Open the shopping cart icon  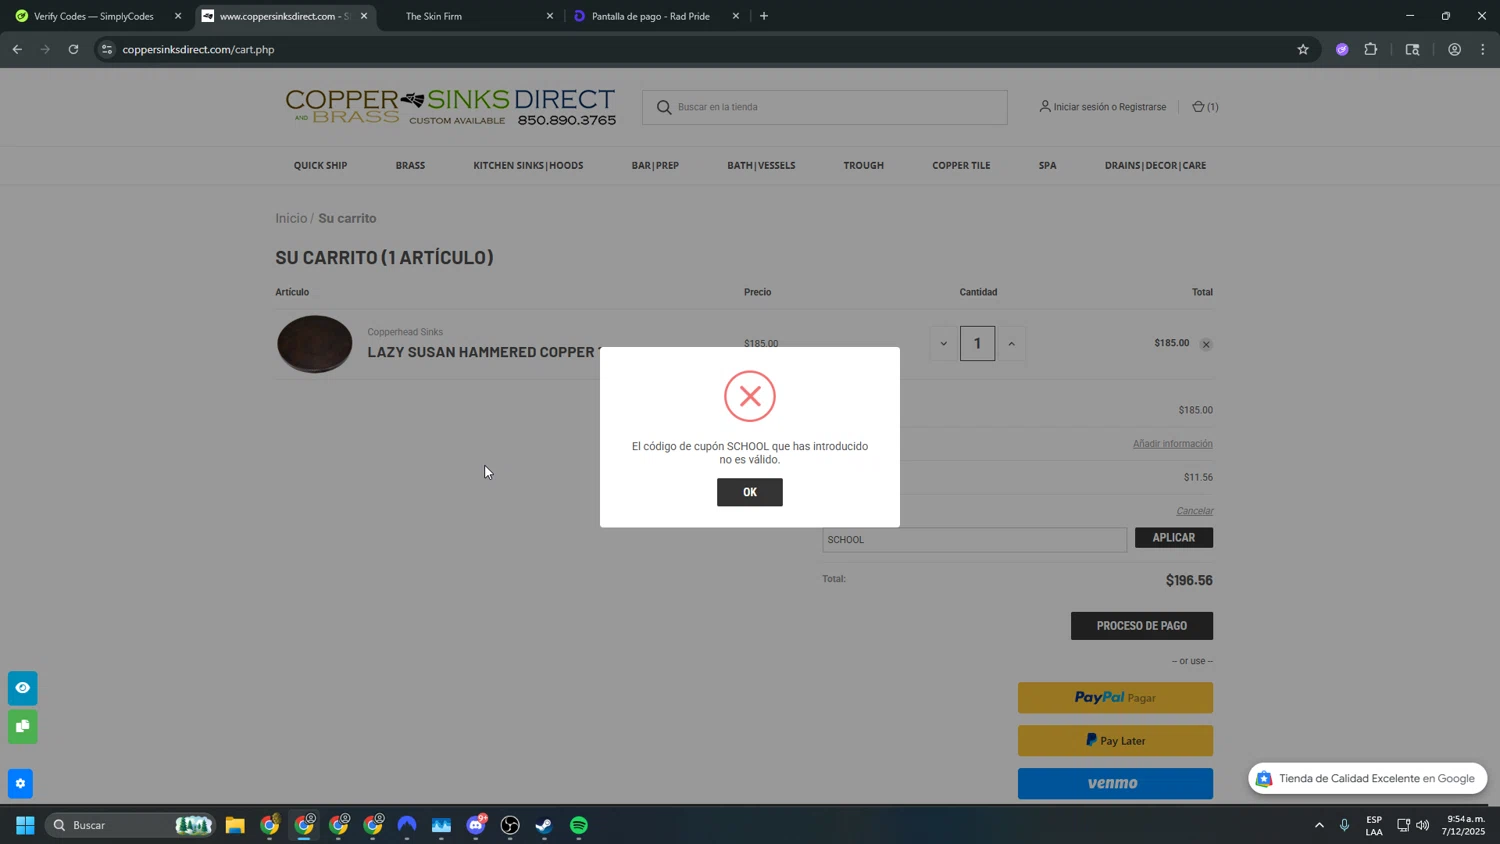tap(1204, 107)
